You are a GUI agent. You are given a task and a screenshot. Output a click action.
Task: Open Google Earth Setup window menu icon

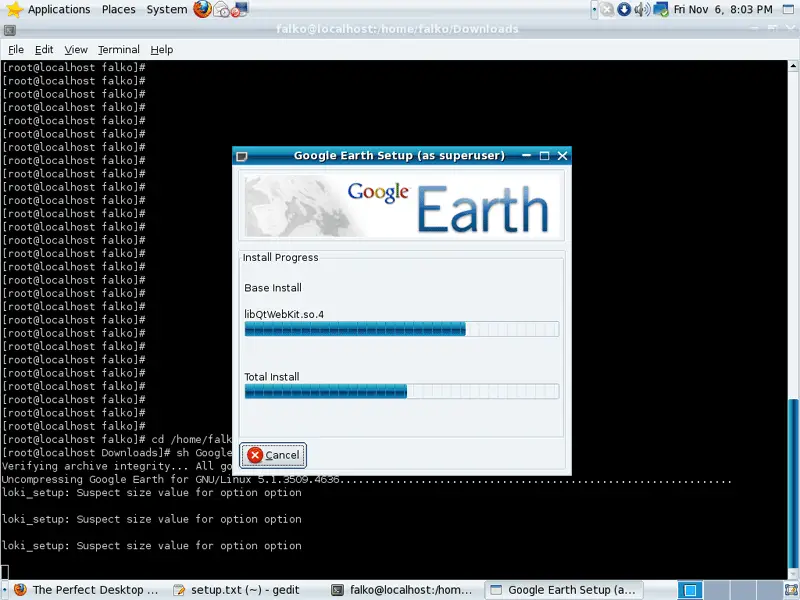(242, 156)
